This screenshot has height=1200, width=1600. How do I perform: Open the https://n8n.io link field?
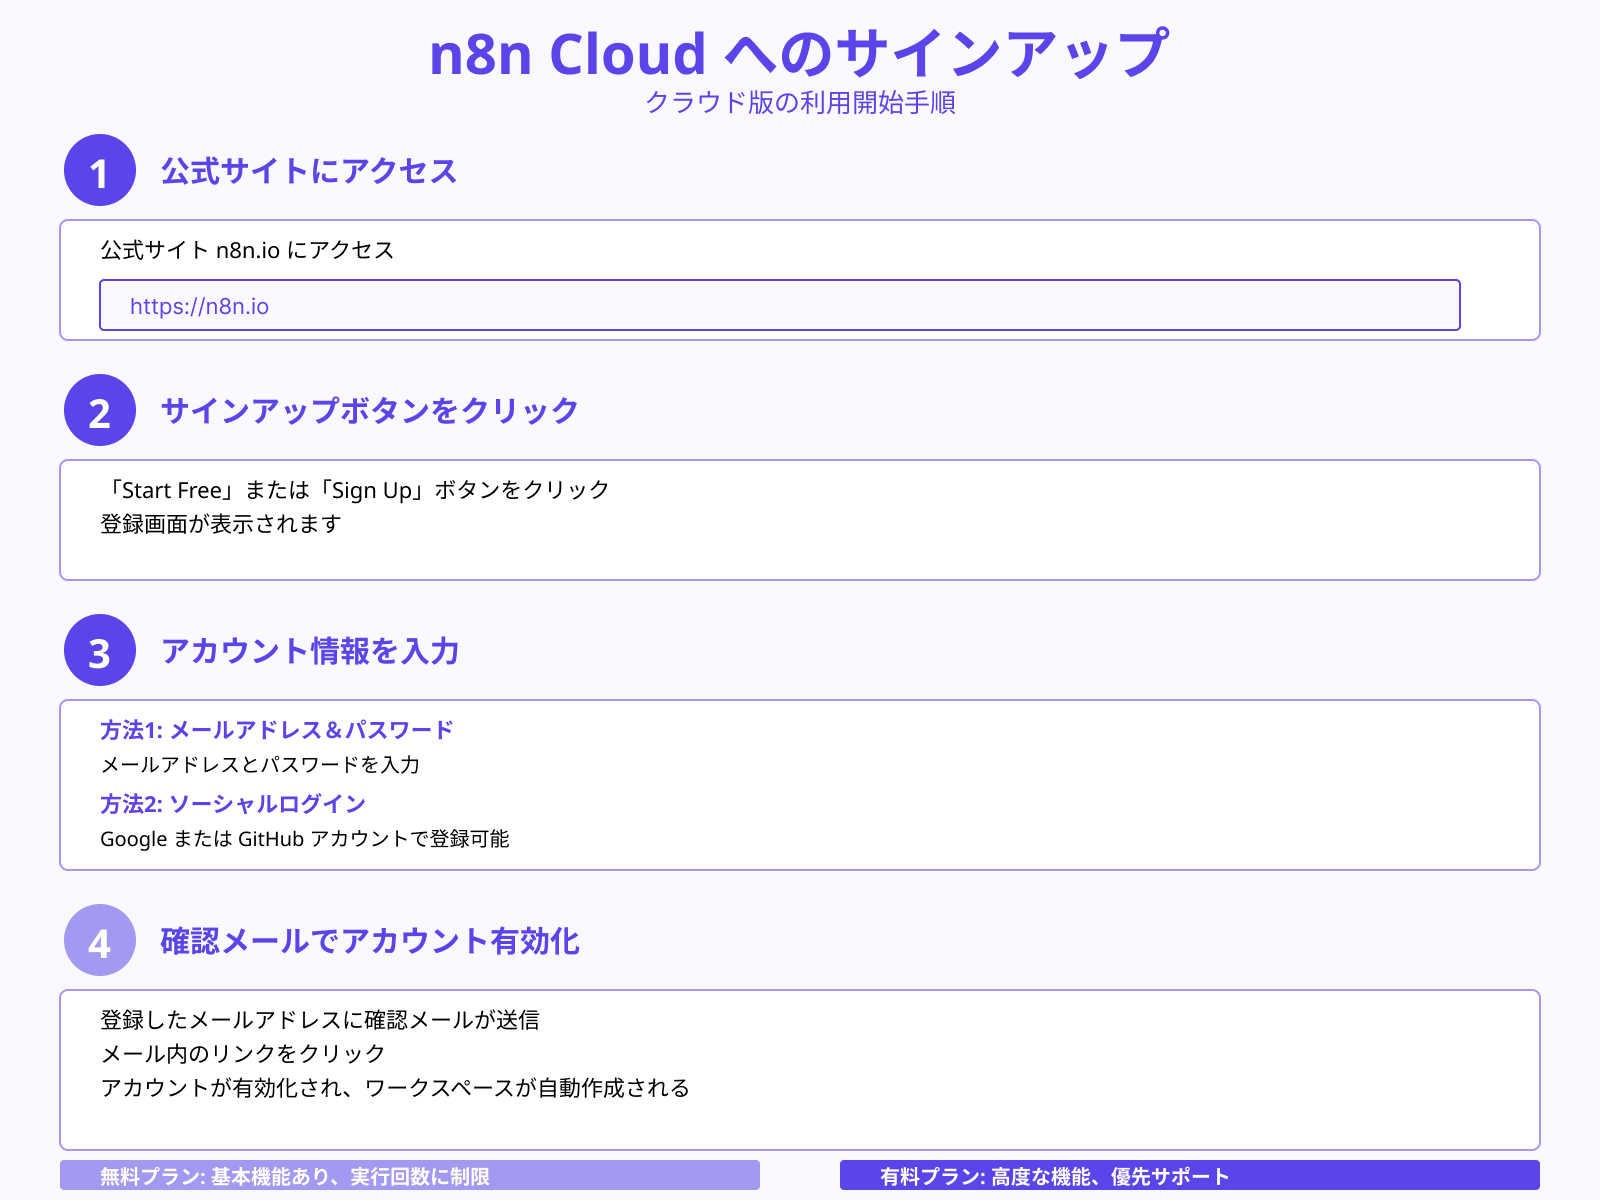click(779, 305)
